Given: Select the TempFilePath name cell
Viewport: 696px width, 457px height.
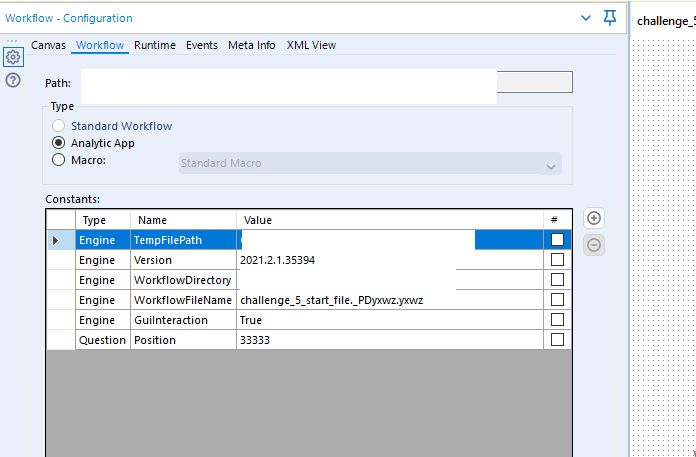Looking at the screenshot, I should pos(183,240).
